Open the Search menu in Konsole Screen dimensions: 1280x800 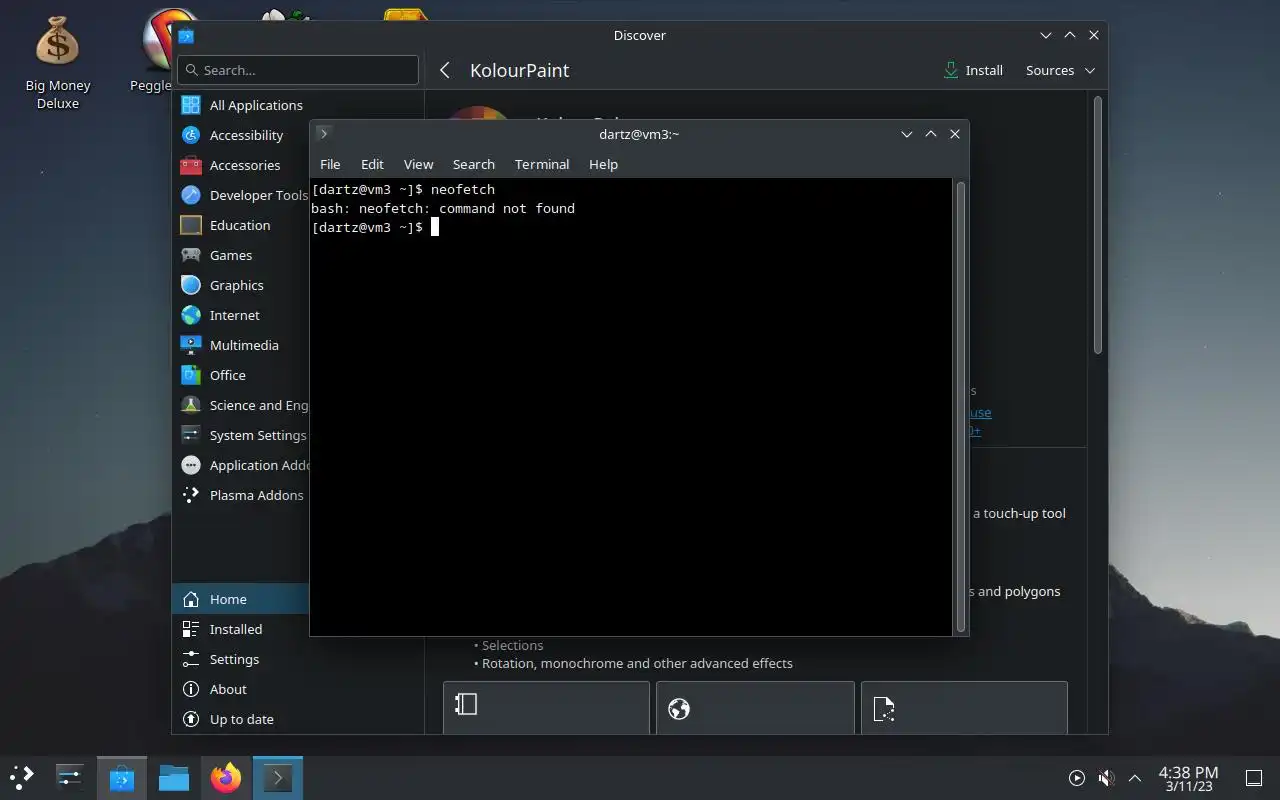pos(473,164)
